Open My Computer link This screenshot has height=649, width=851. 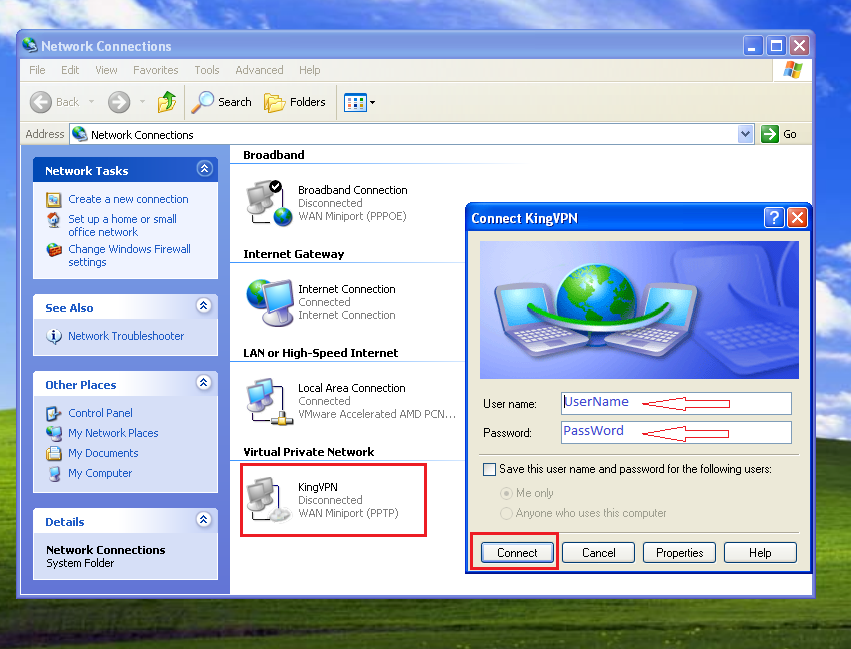pyautogui.click(x=100, y=473)
